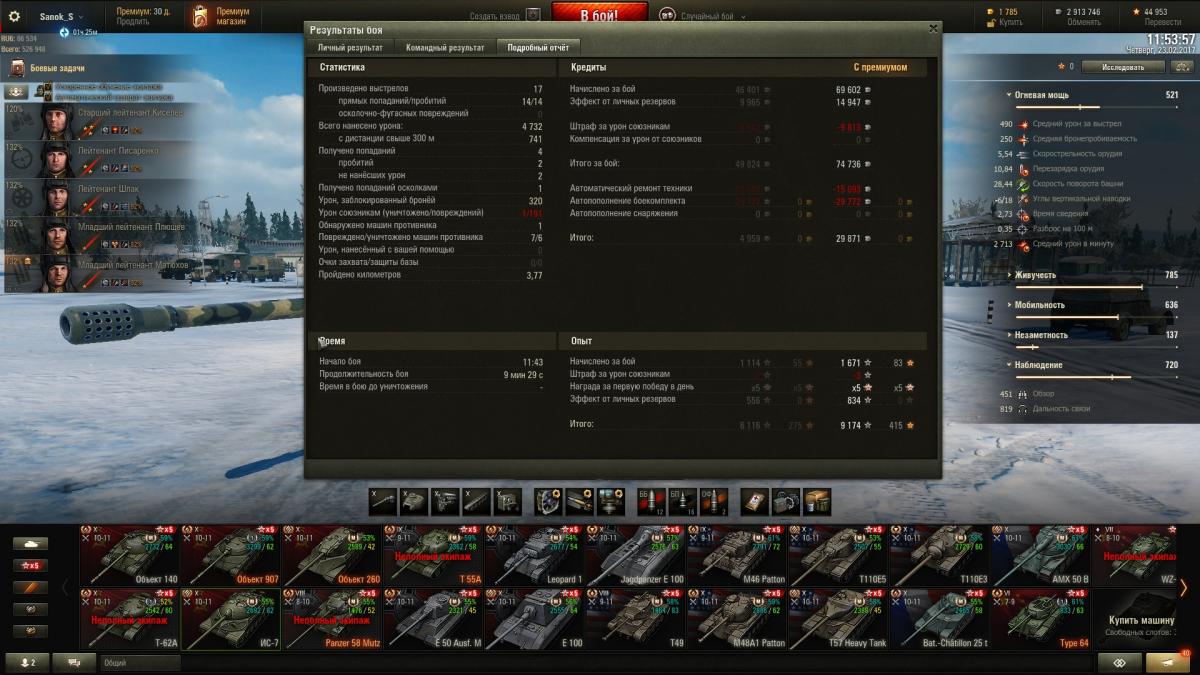Image resolution: width=1200 pixels, height=675 pixels.
Task: Switch to Личный результат tab
Action: pyautogui.click(x=350, y=47)
